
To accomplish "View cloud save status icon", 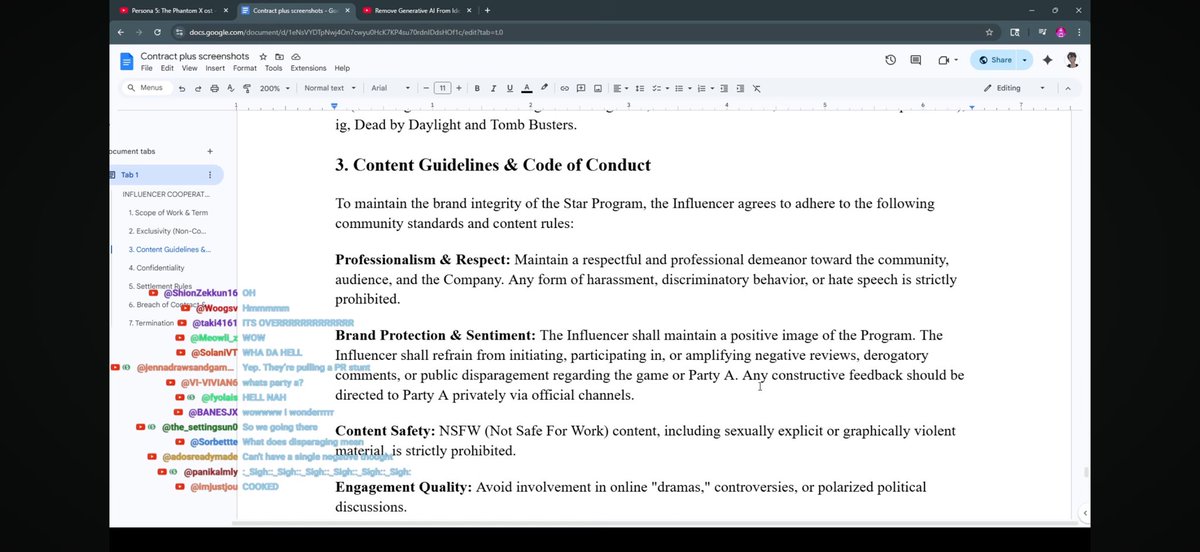I will click(296, 57).
